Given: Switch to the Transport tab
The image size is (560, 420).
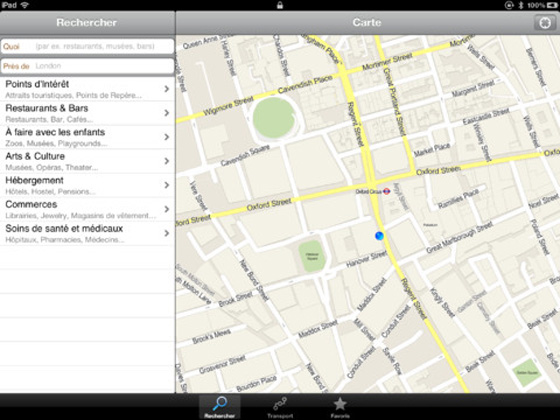Looking at the screenshot, I should 280,407.
